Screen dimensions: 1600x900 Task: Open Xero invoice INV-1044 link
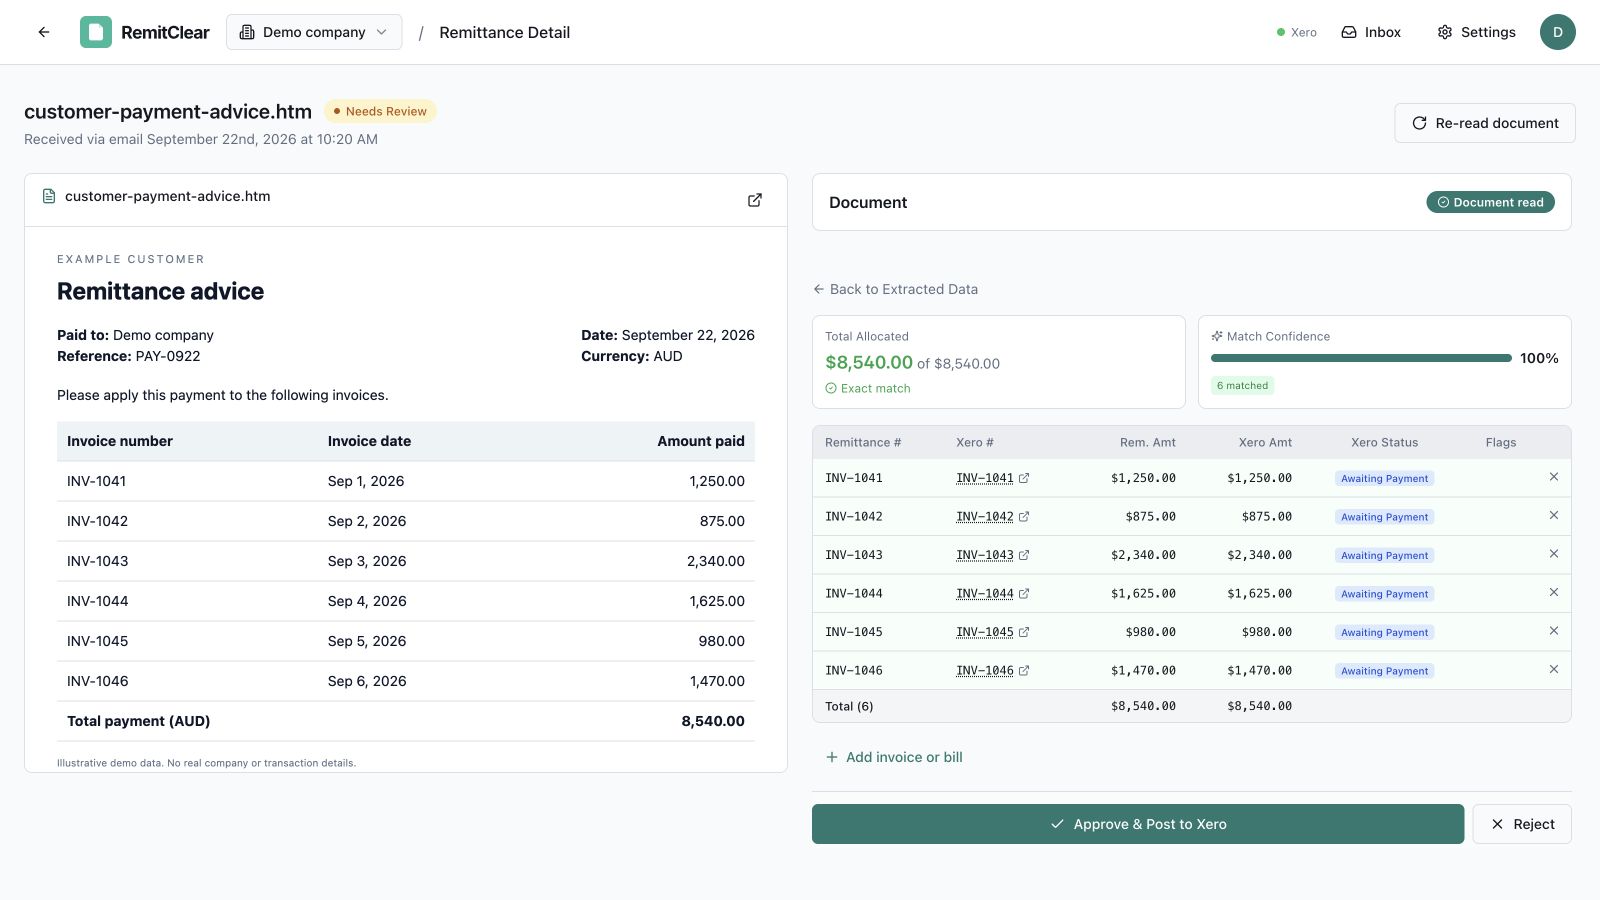[992, 594]
